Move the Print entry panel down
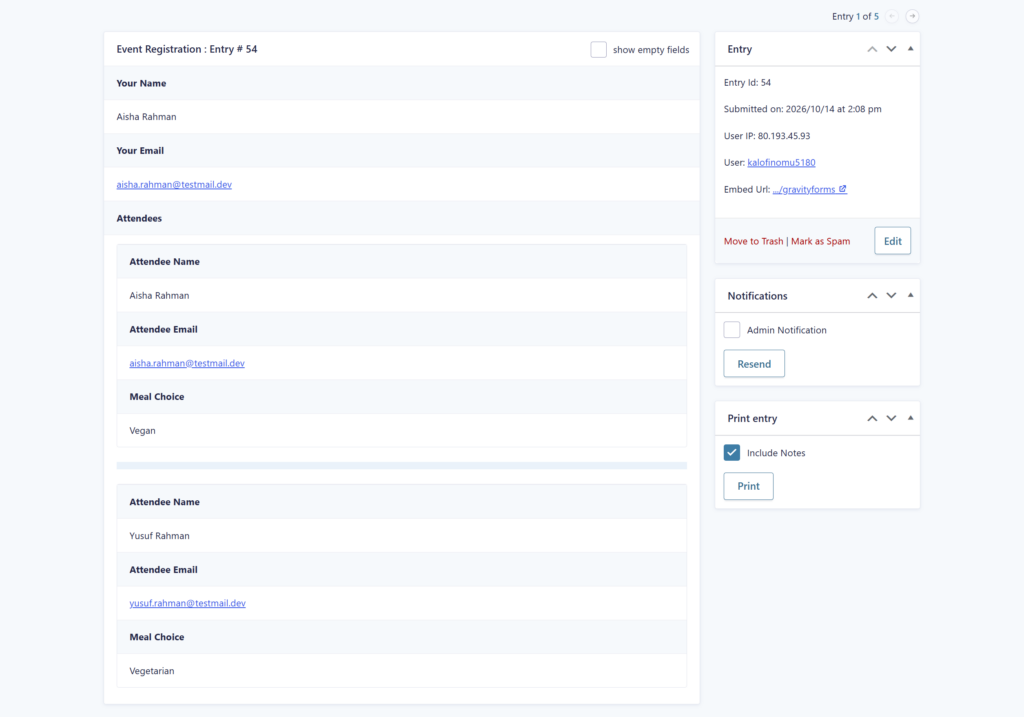Screen dimensions: 1024x717 pos(891,419)
